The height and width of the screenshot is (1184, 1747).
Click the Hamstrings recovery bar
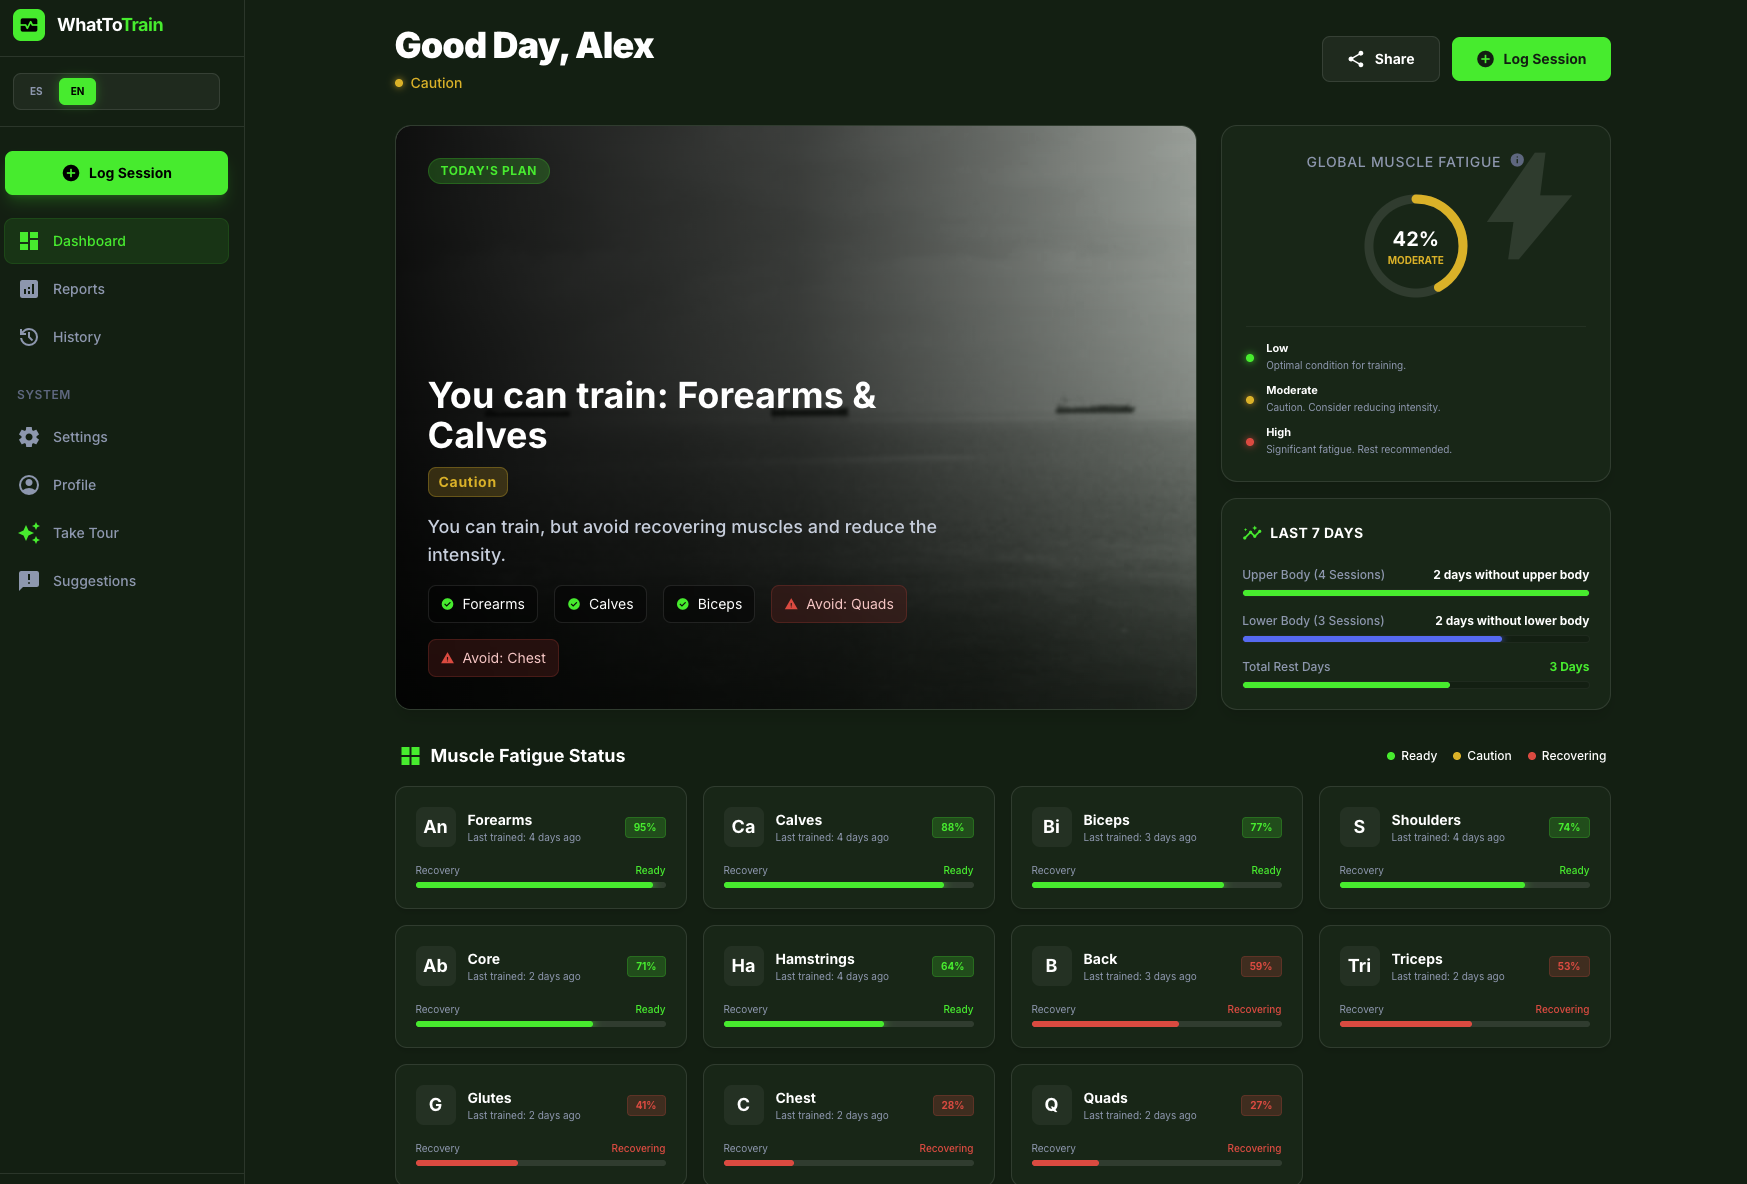coord(848,1024)
